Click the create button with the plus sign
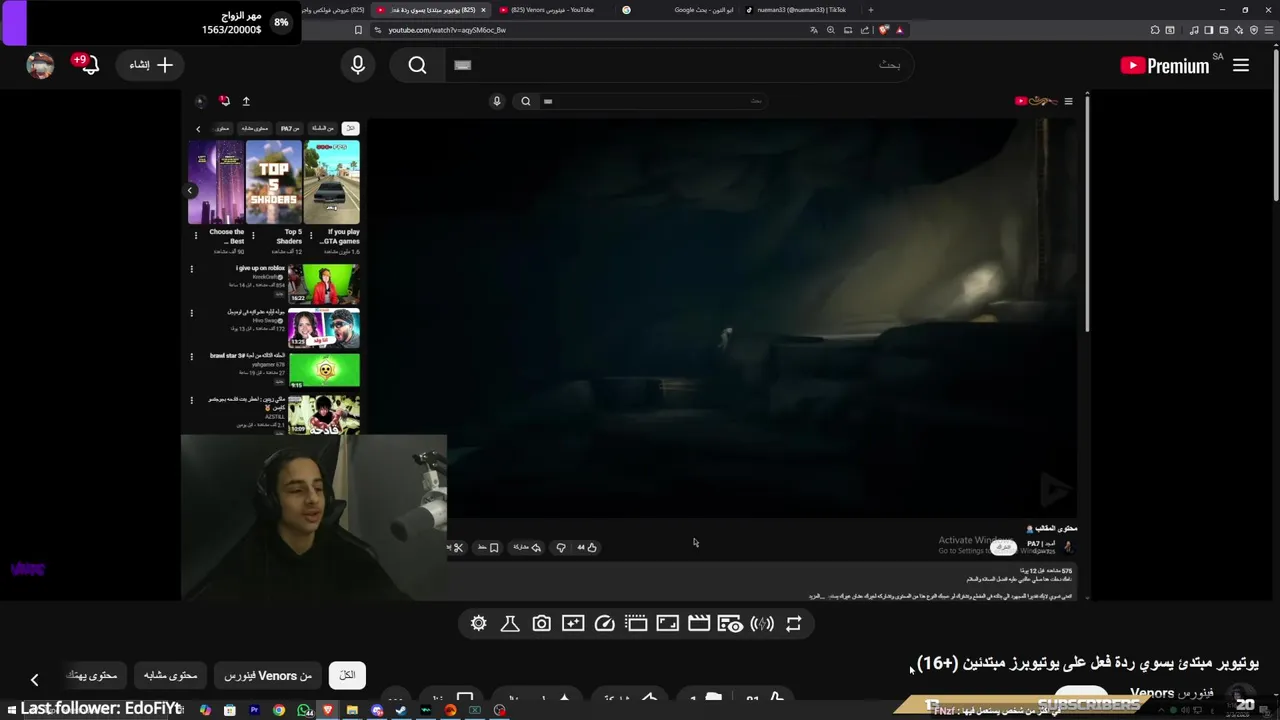This screenshot has height=720, width=1280. tap(151, 65)
